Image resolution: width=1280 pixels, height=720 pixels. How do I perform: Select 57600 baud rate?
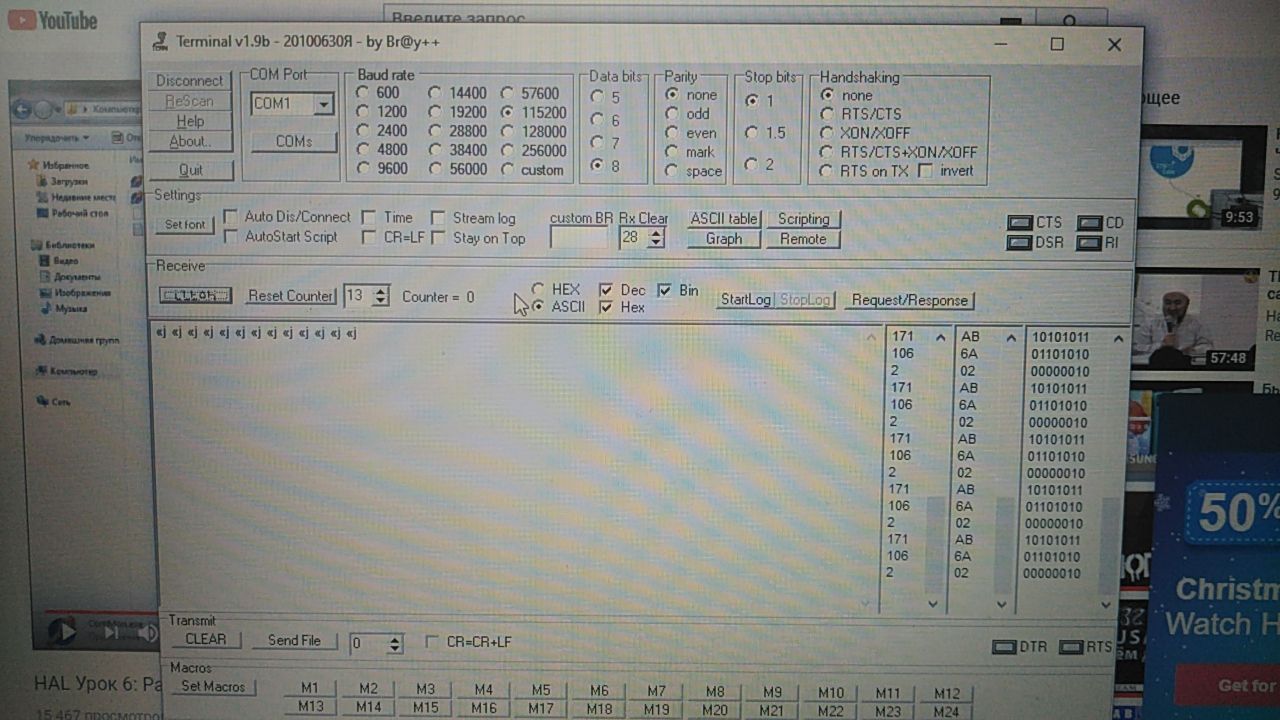508,93
